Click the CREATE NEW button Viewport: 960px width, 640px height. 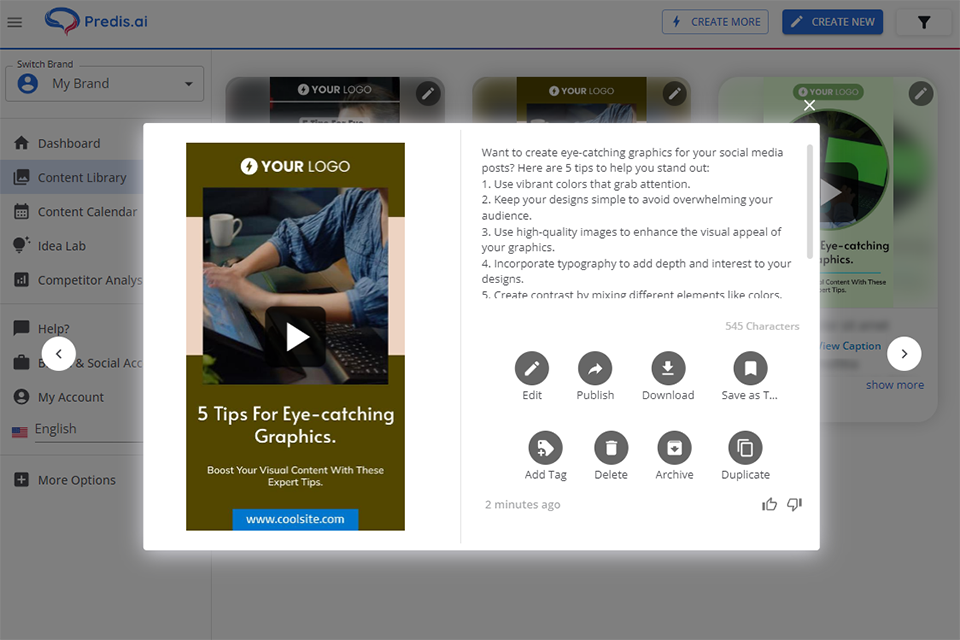point(833,22)
